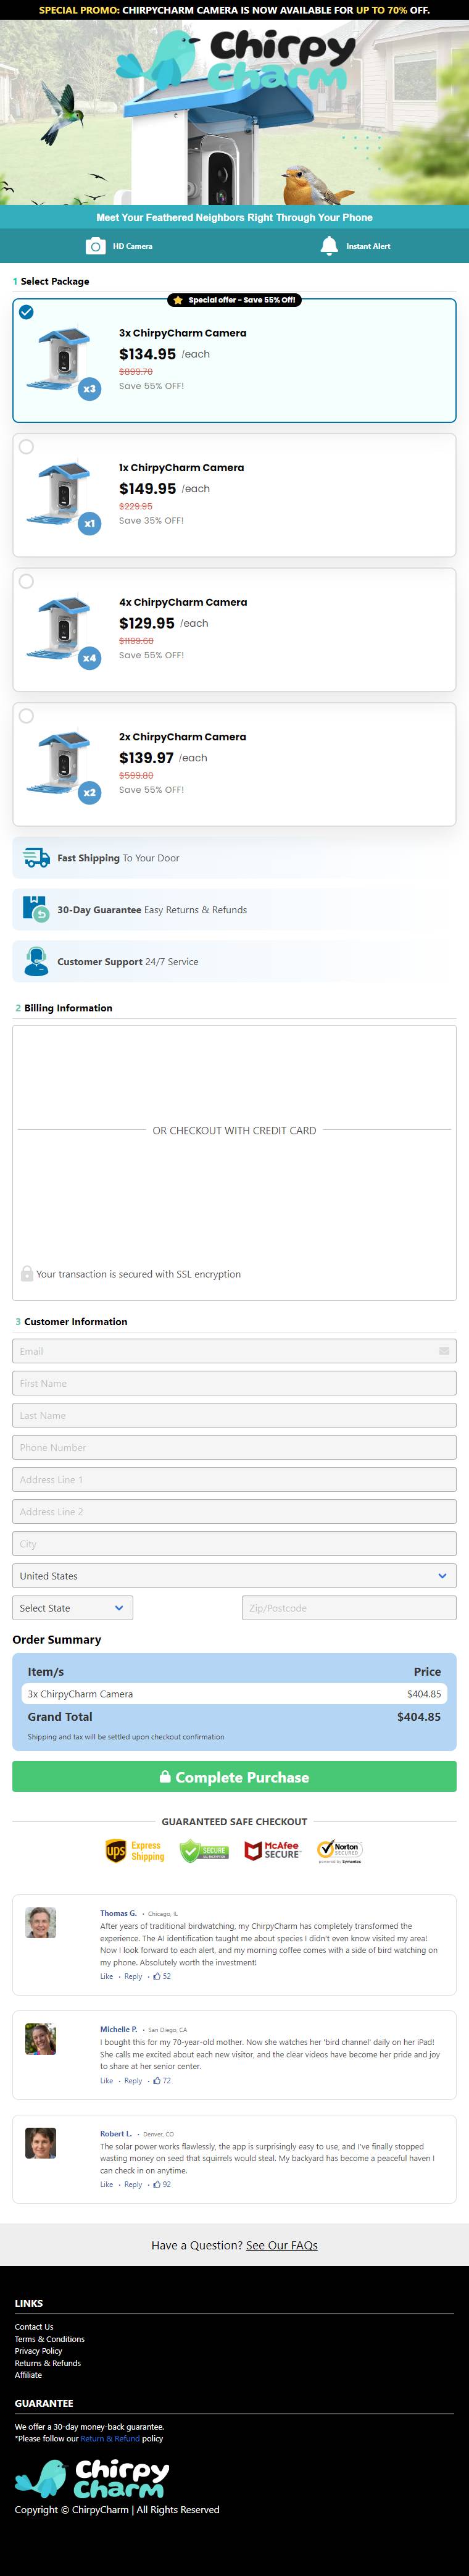Open the Contact Us footer link

point(34,2327)
